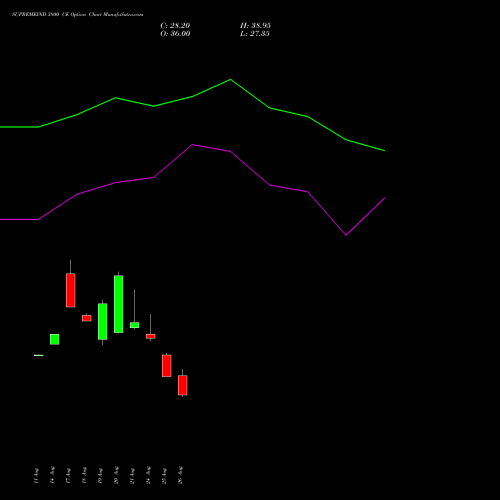Click the 20 Aug date label

coord(116,475)
